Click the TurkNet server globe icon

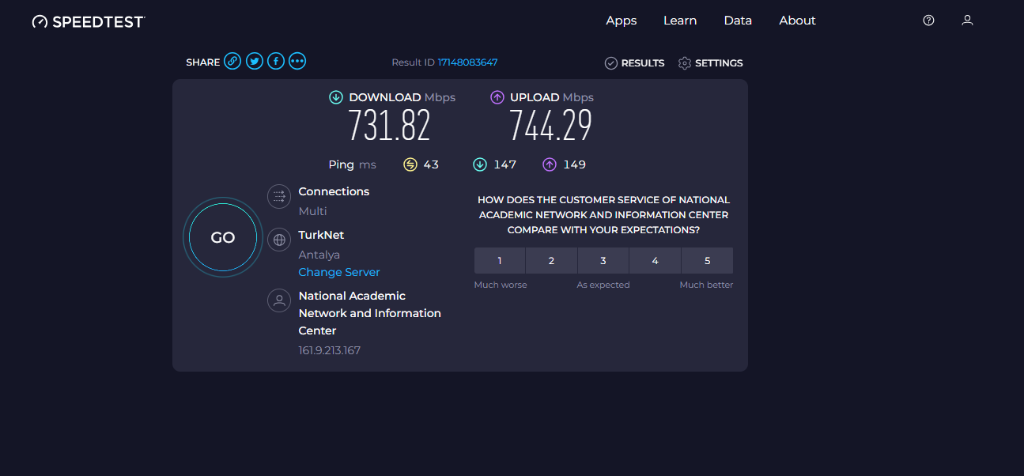click(279, 240)
